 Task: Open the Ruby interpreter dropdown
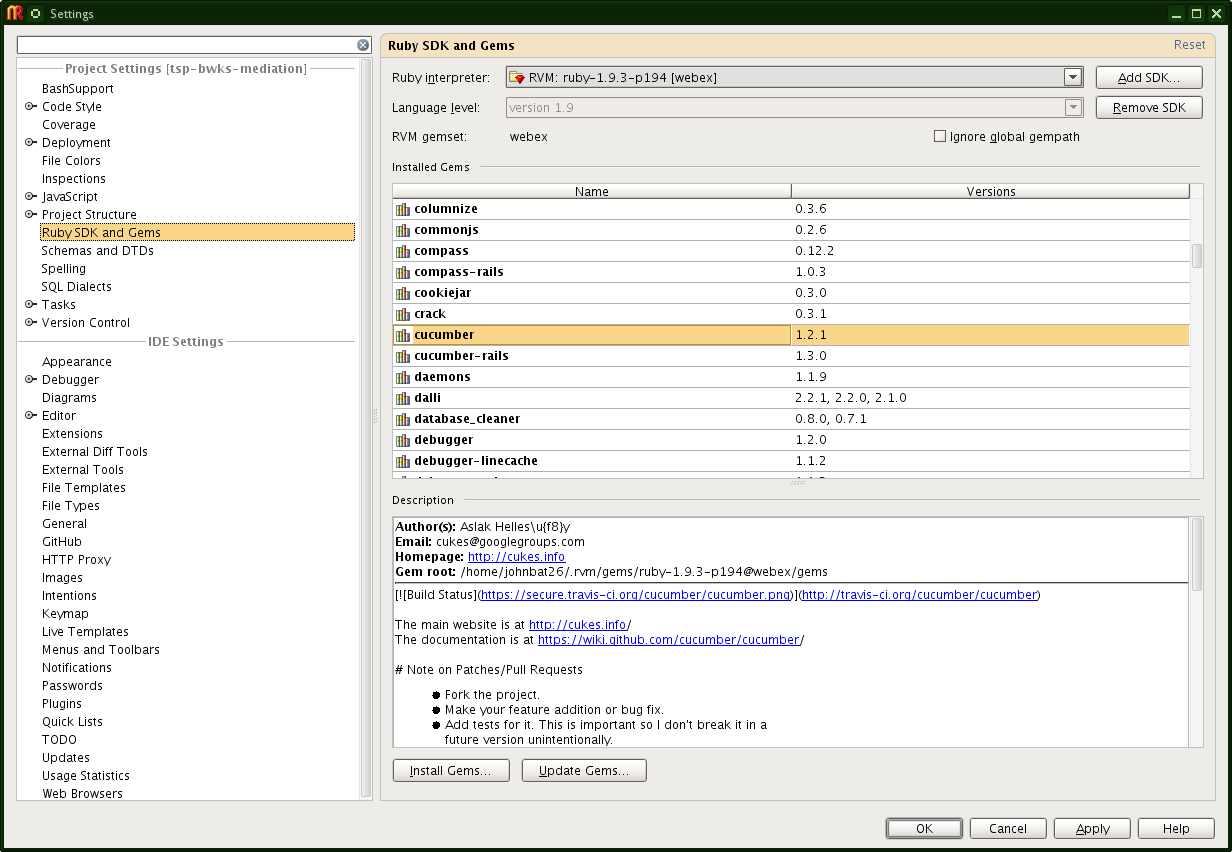1072,77
